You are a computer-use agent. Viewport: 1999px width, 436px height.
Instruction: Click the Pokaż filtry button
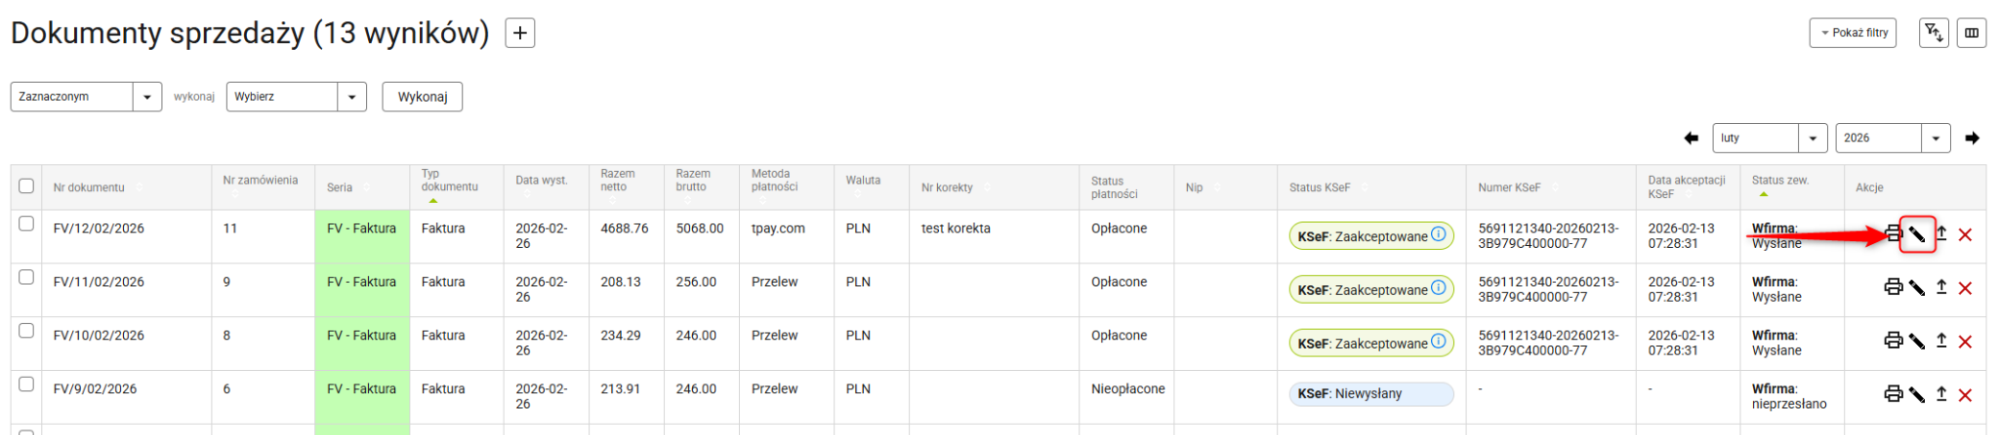(x=1854, y=33)
